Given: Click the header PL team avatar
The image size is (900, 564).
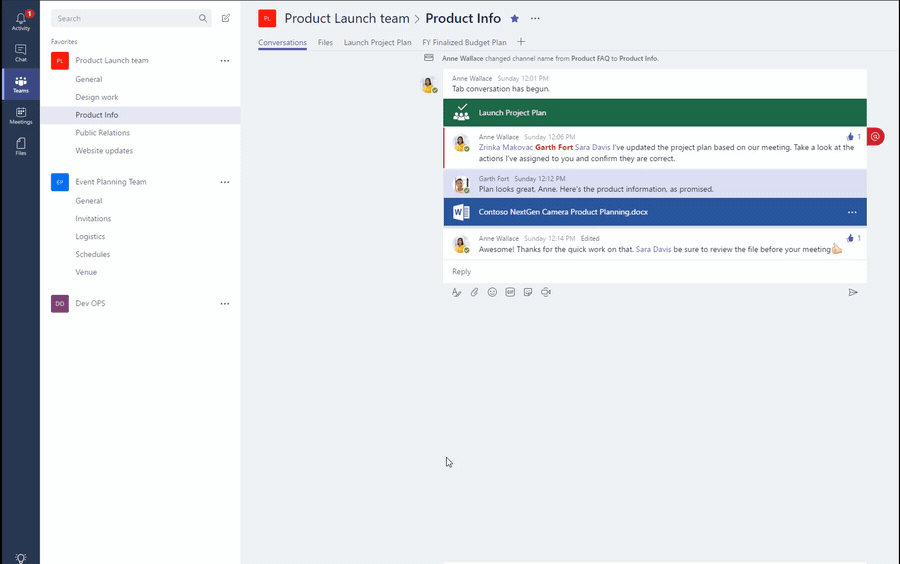Looking at the screenshot, I should 267,18.
